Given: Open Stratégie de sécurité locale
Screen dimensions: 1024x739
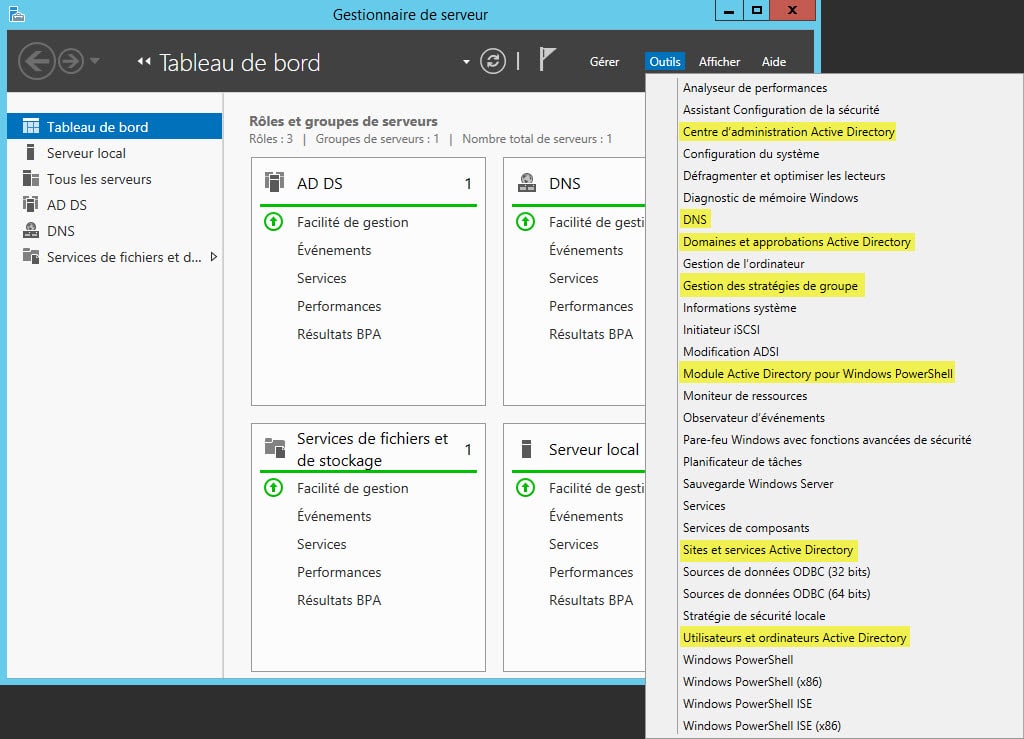Looking at the screenshot, I should tap(754, 616).
